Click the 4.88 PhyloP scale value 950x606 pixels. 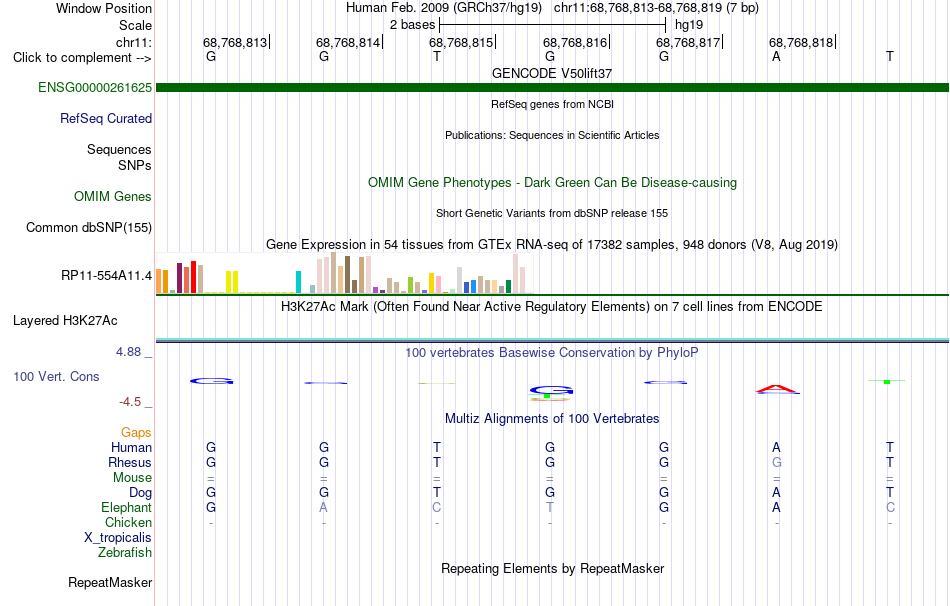click(128, 351)
